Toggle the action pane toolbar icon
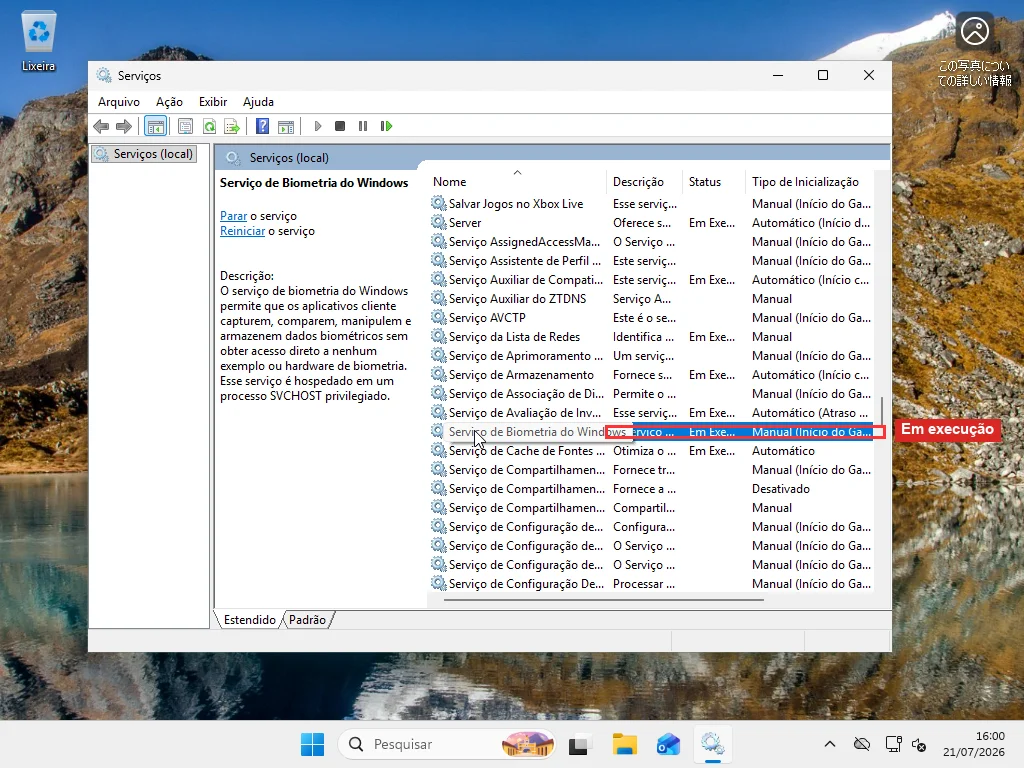The image size is (1024, 768). 286,126
